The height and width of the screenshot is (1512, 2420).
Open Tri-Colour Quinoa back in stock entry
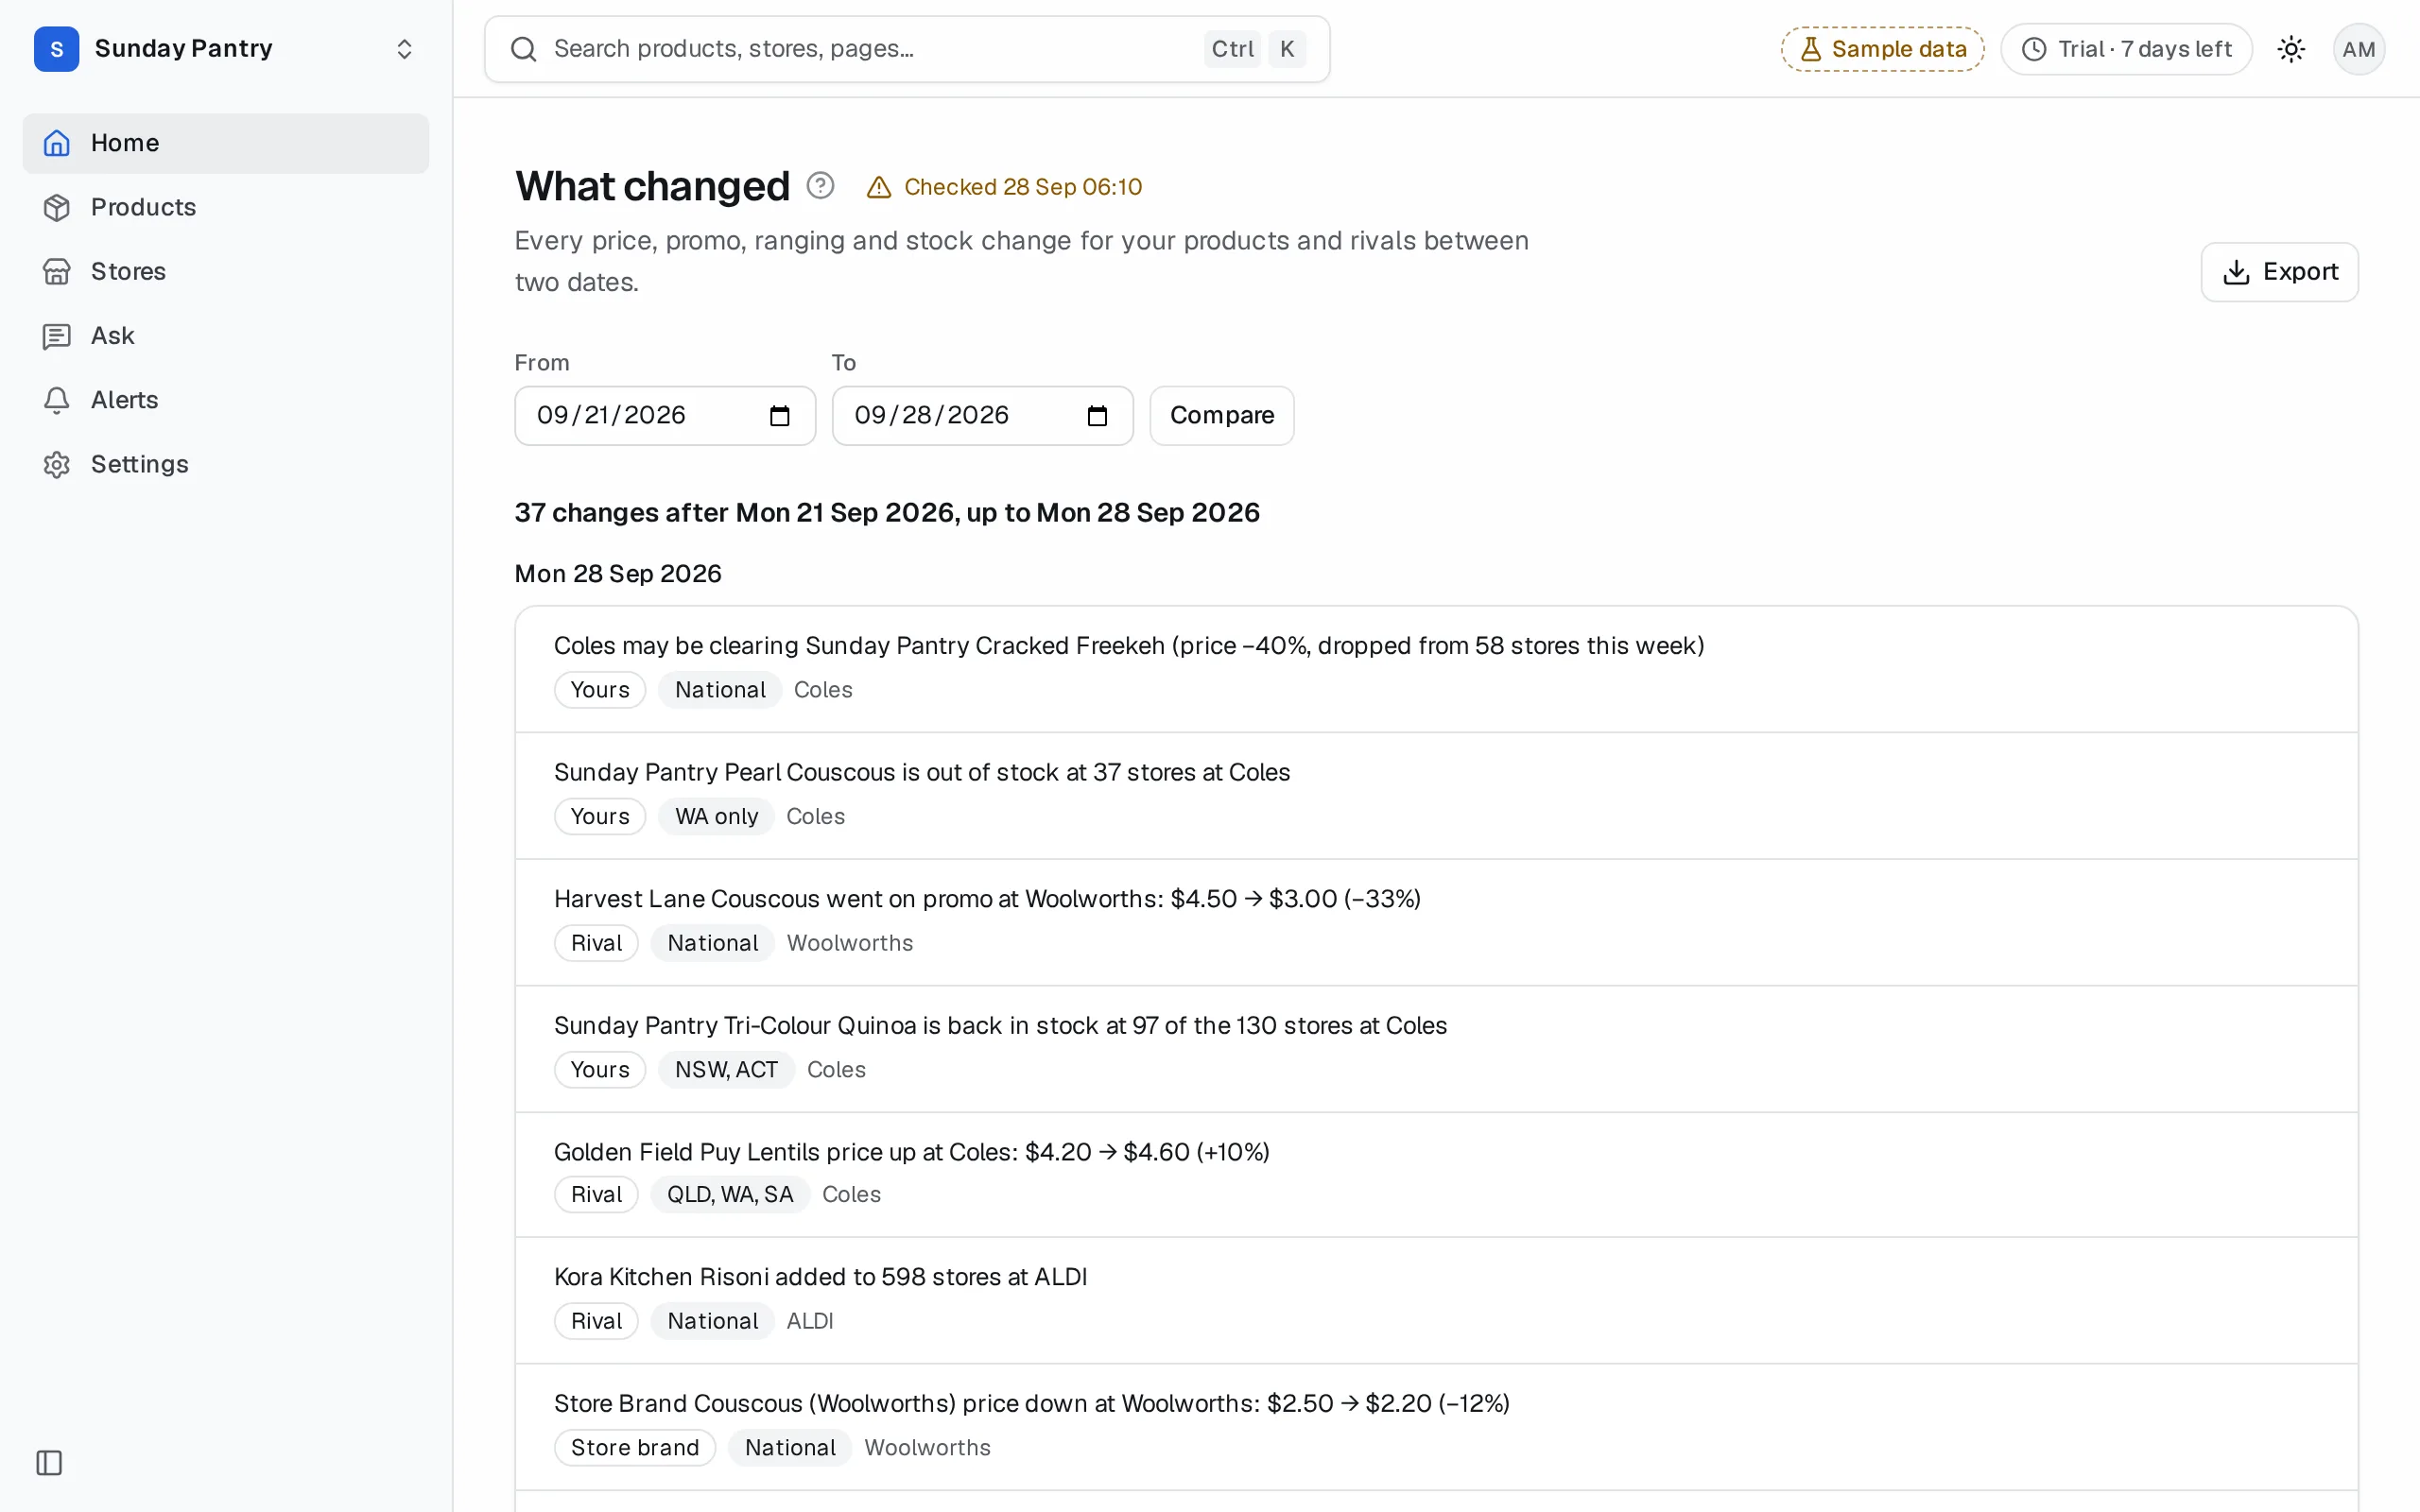click(x=1436, y=1049)
